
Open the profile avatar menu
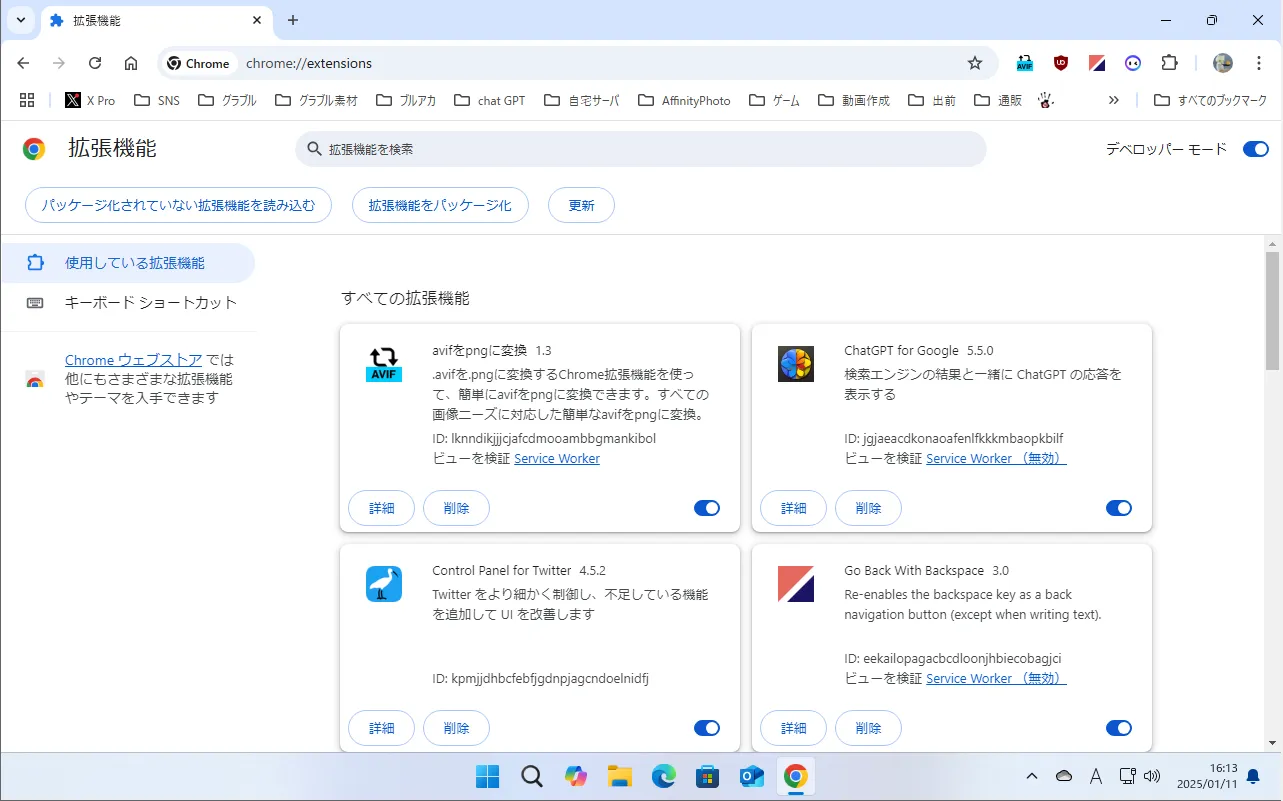pos(1223,63)
